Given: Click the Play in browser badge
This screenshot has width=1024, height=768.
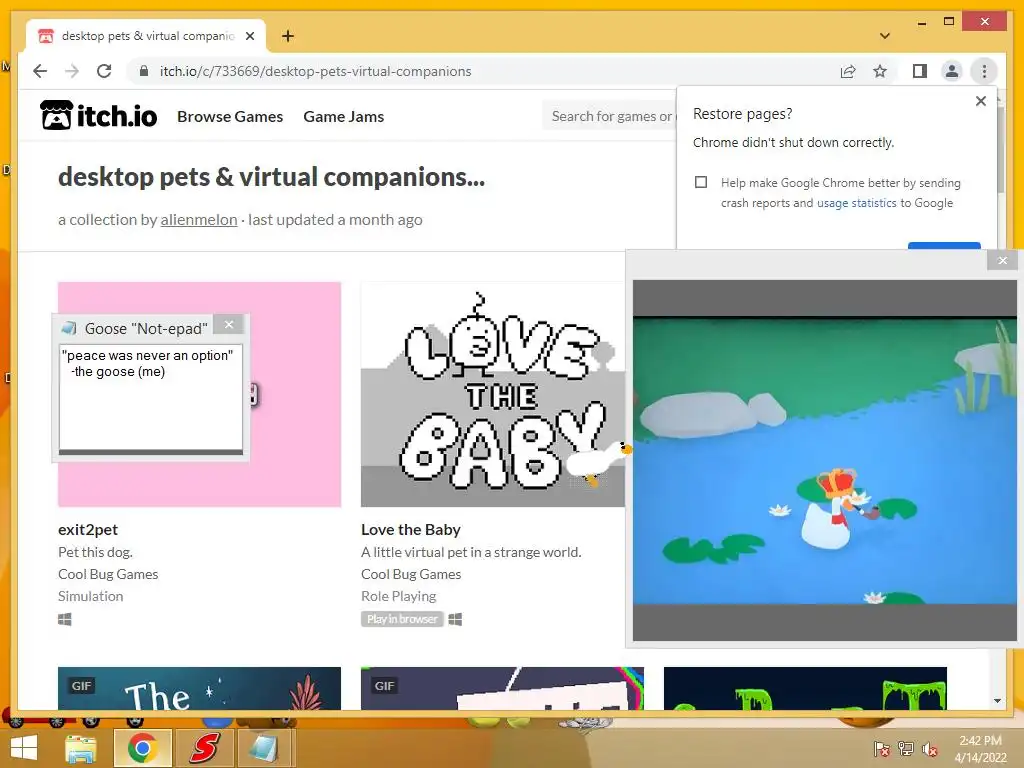Looking at the screenshot, I should (x=402, y=619).
